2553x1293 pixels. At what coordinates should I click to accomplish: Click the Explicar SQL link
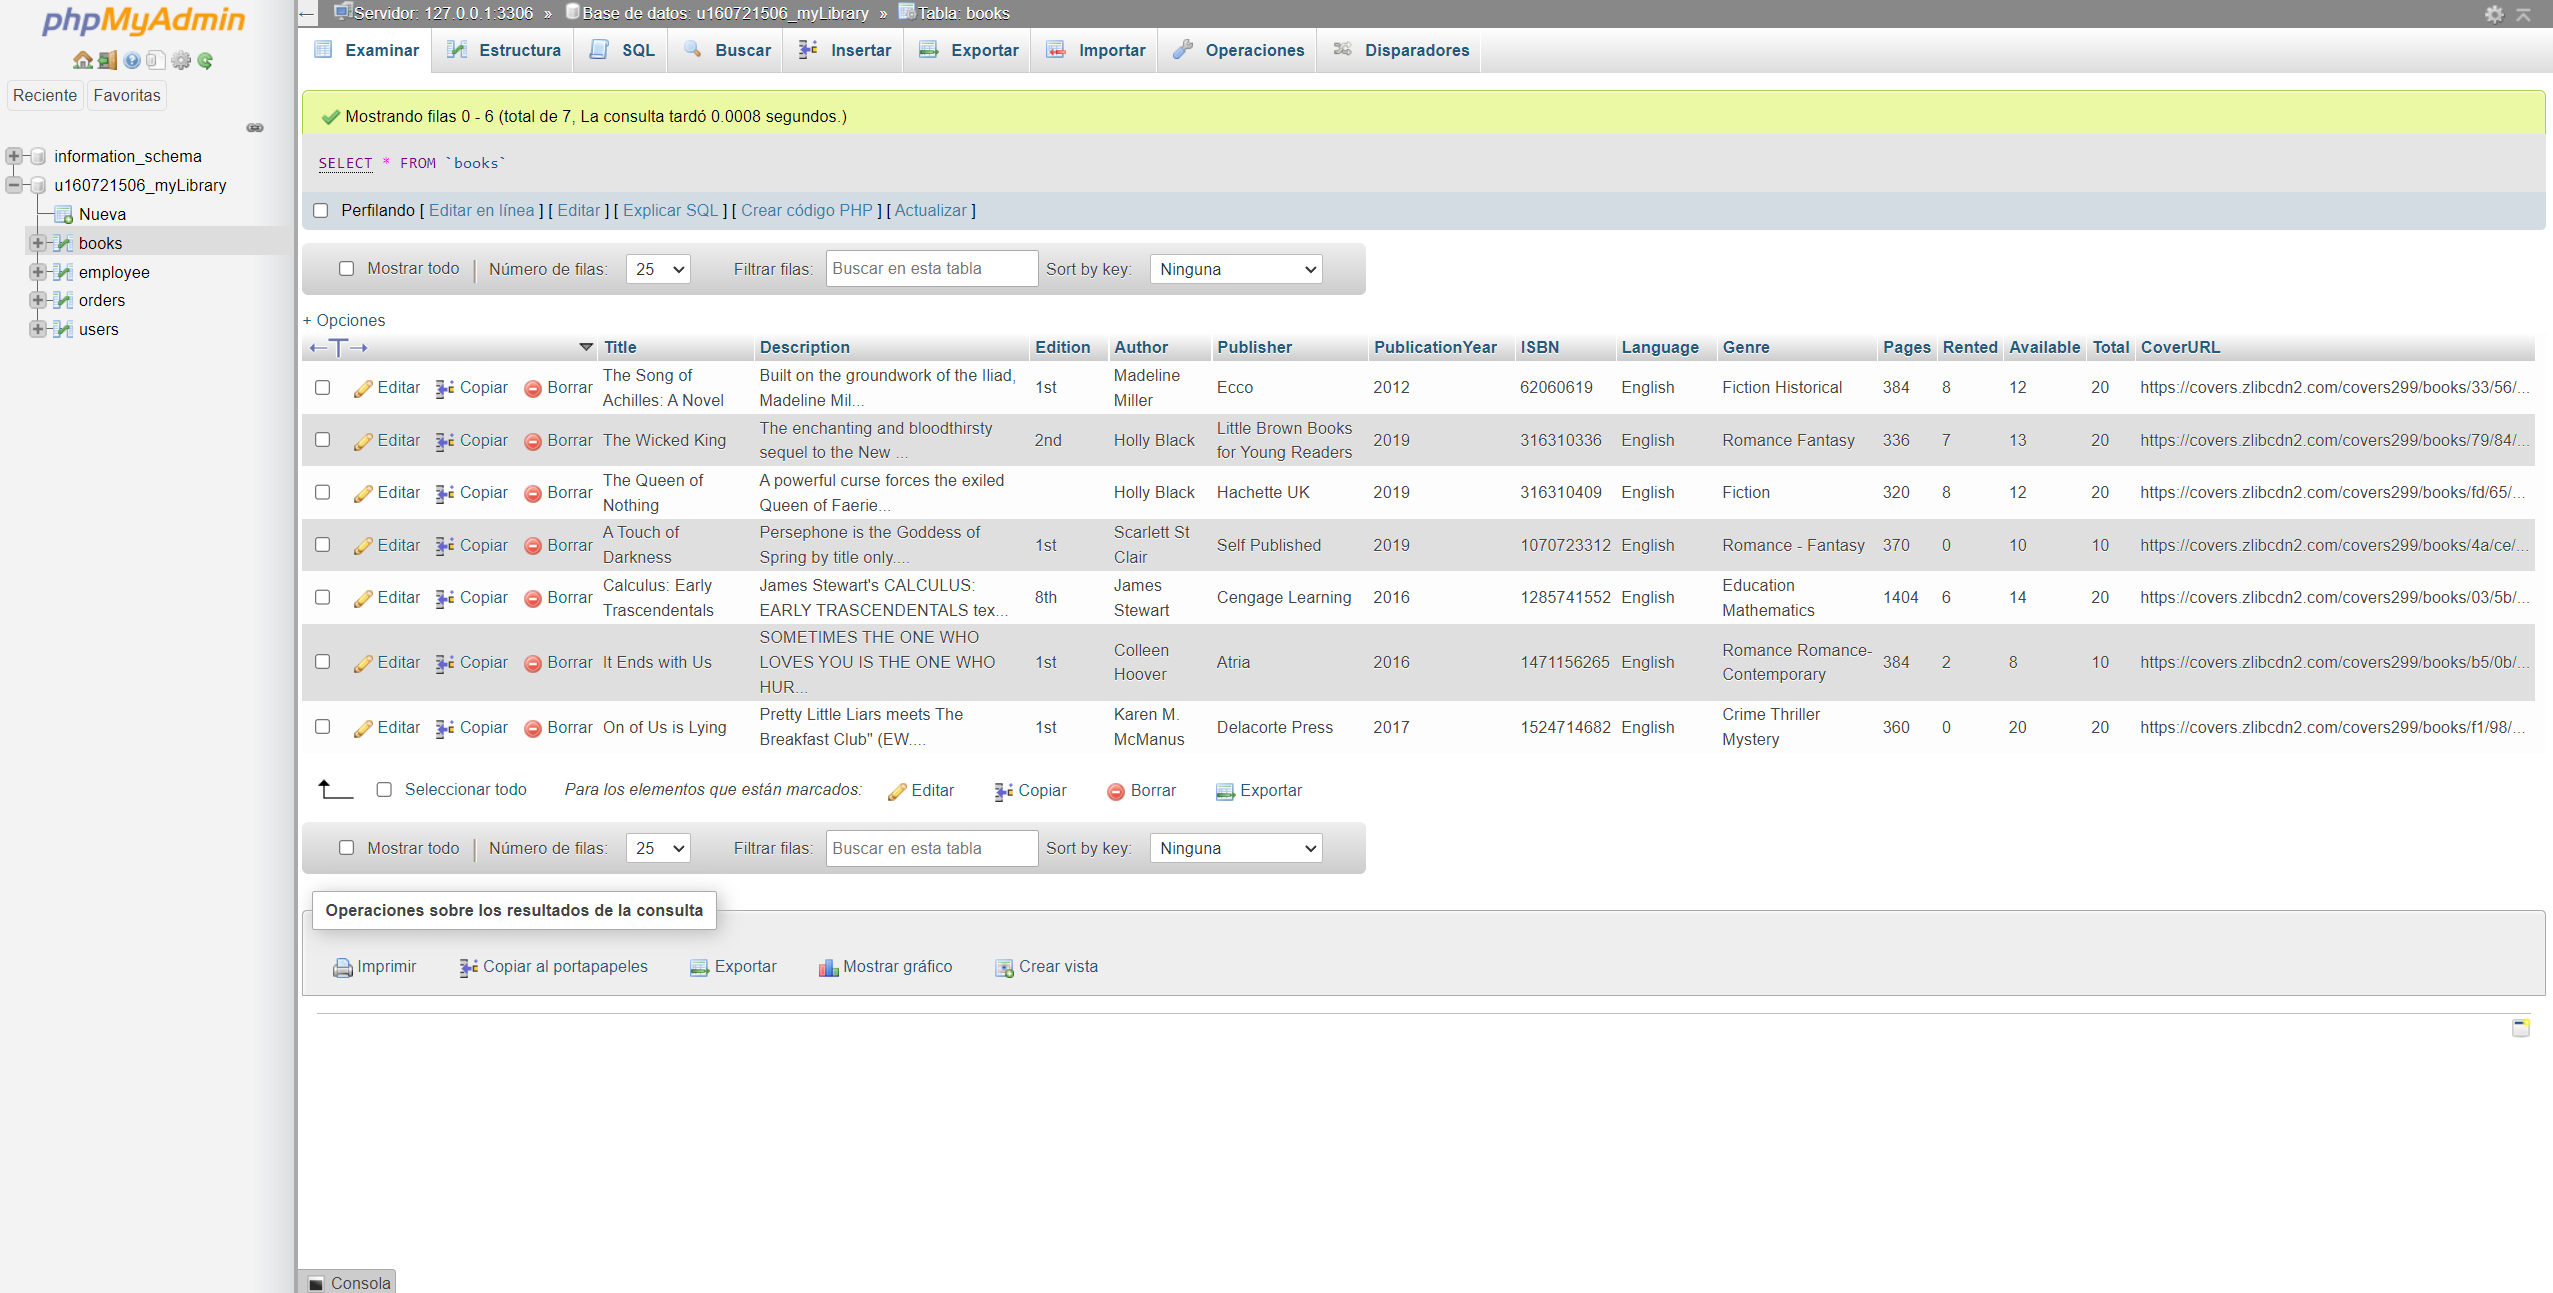click(670, 210)
